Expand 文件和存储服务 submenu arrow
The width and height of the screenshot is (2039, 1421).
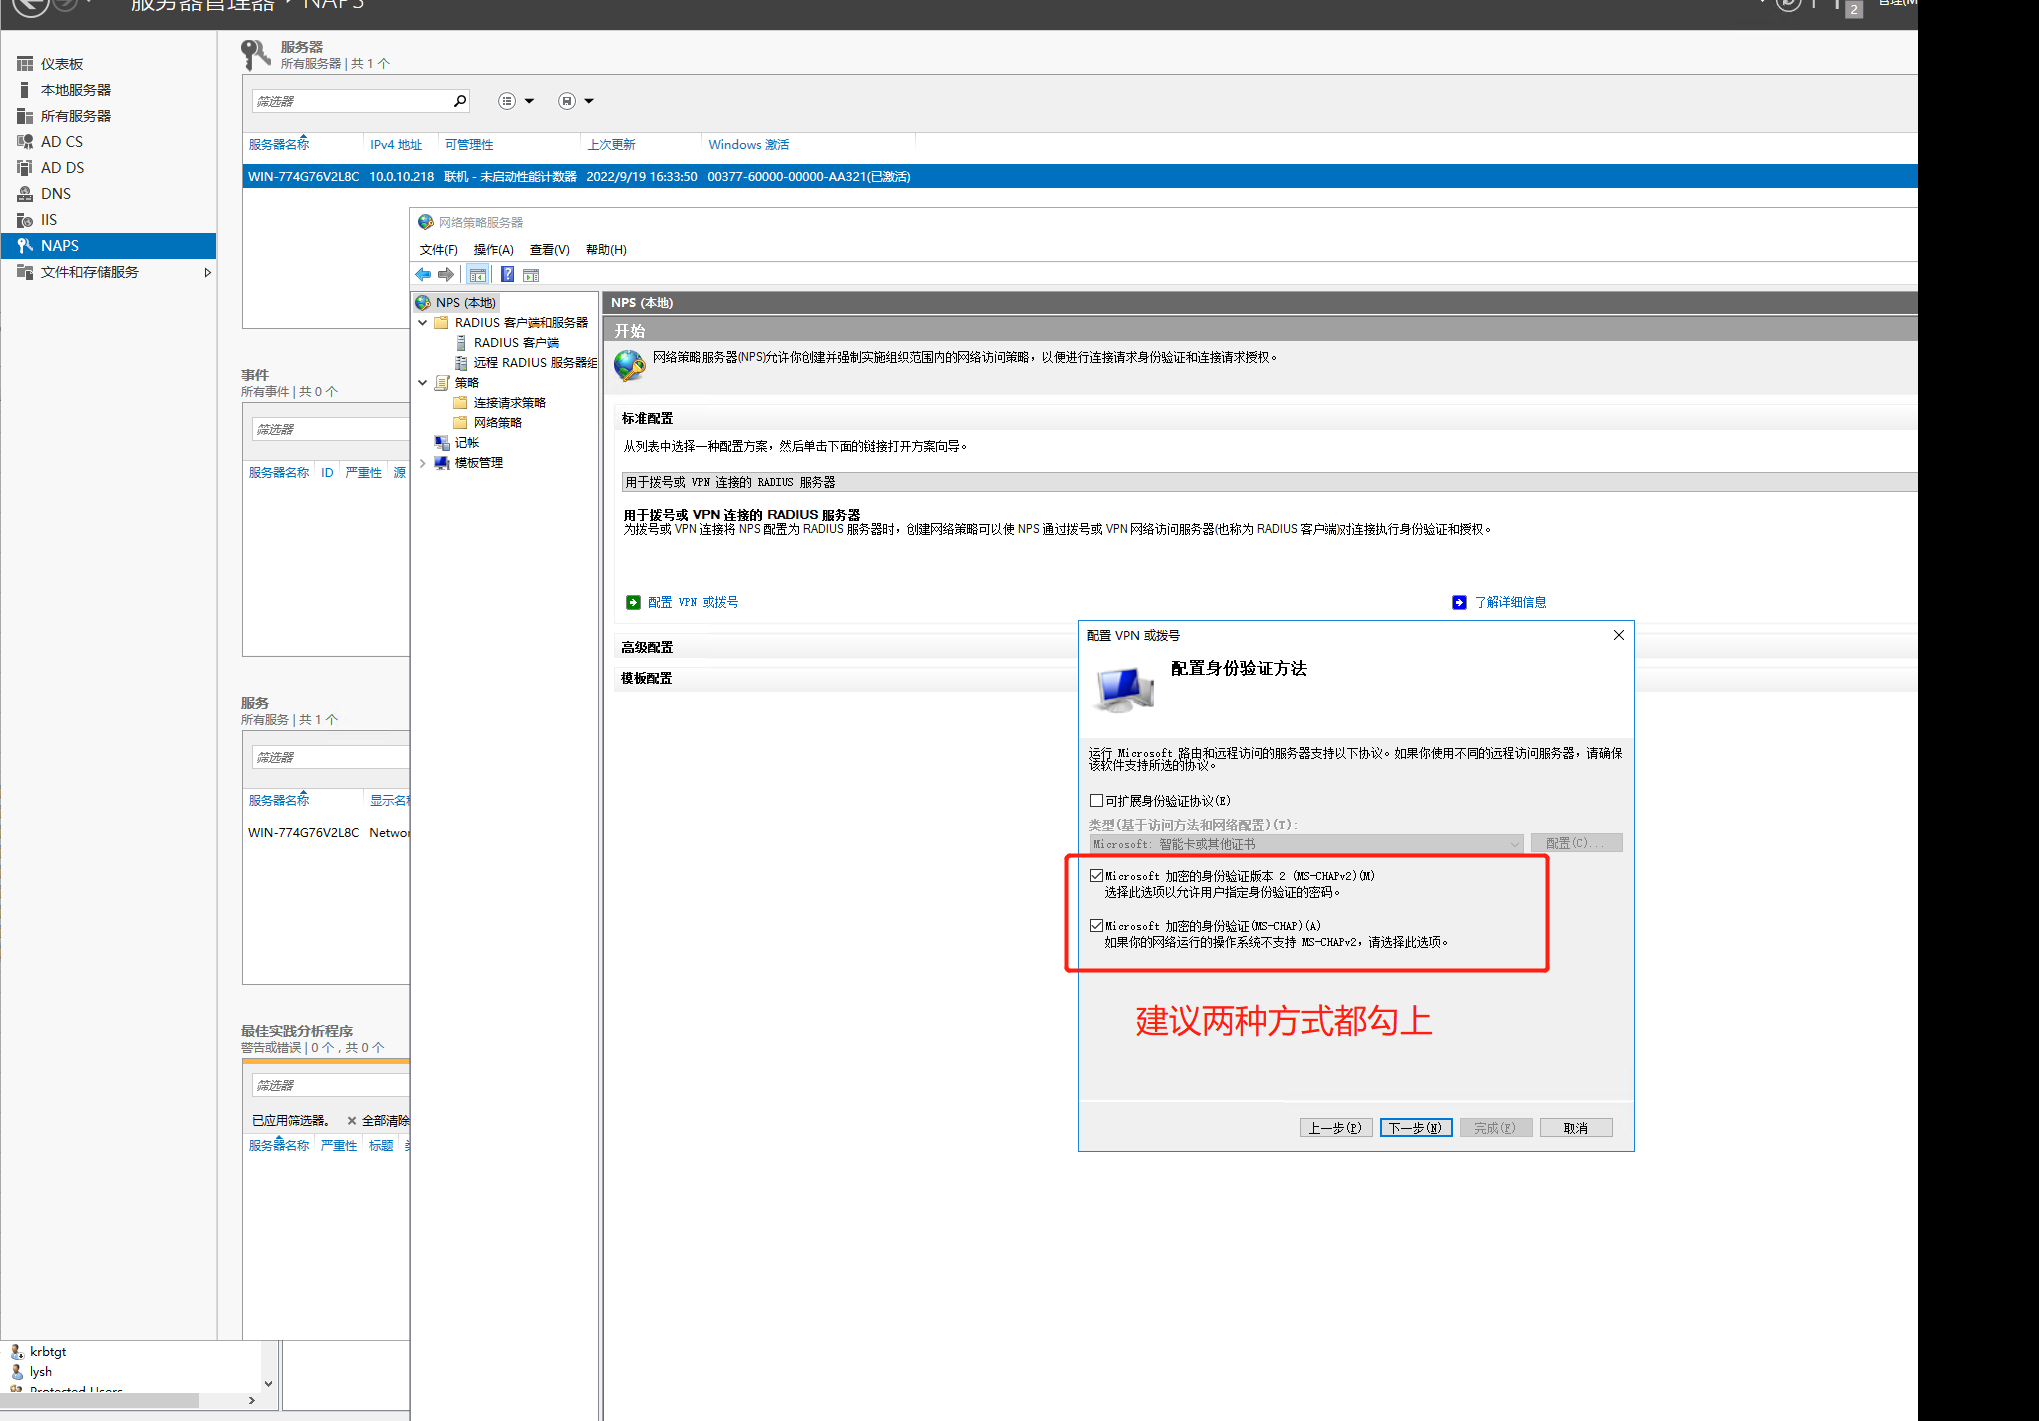pyautogui.click(x=207, y=272)
